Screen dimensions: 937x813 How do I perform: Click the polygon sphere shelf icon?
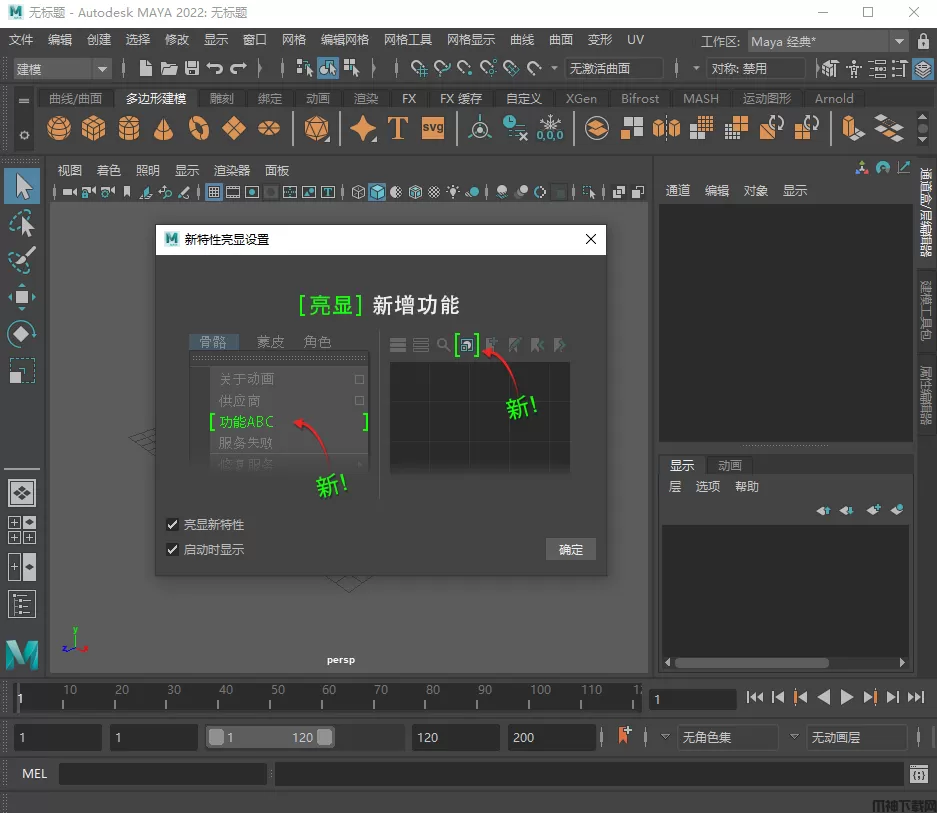tap(60, 129)
